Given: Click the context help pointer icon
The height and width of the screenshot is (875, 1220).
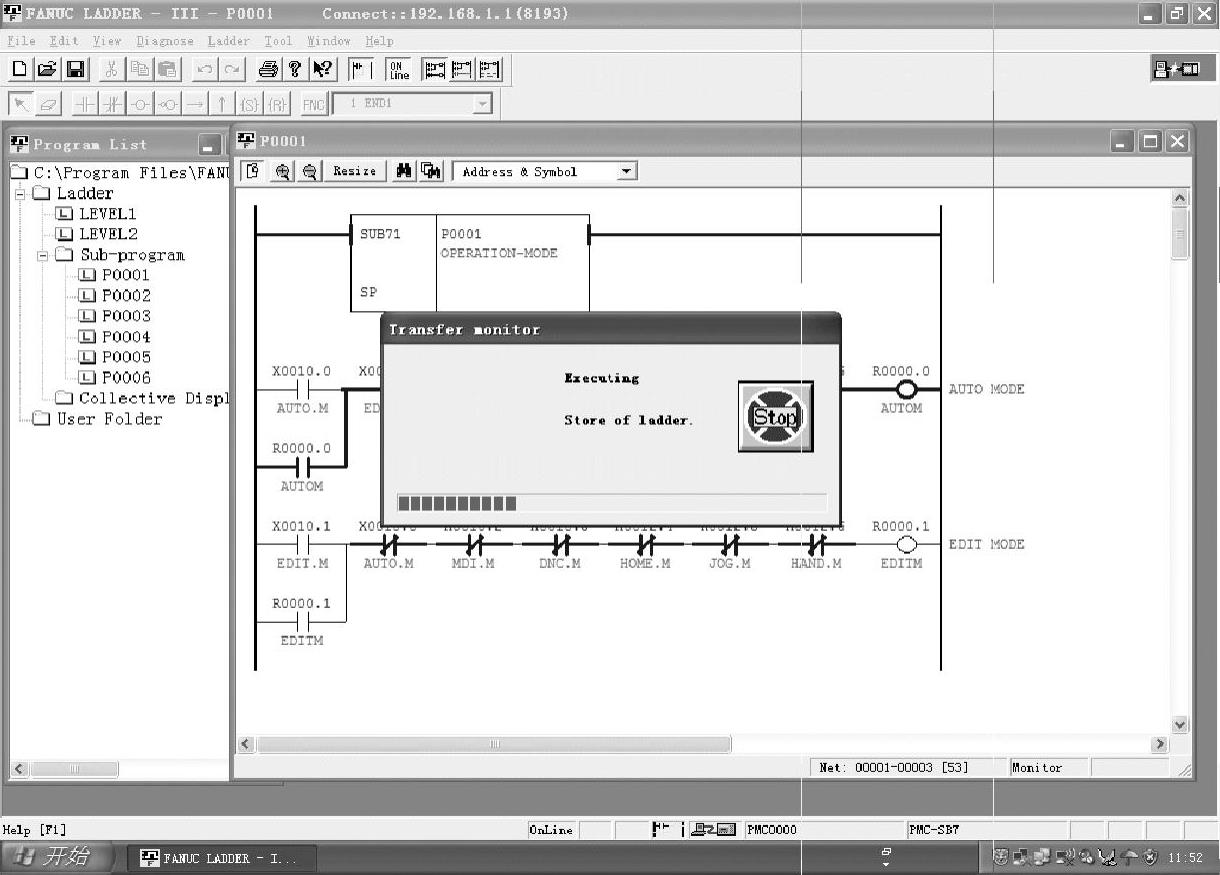Looking at the screenshot, I should point(322,69).
